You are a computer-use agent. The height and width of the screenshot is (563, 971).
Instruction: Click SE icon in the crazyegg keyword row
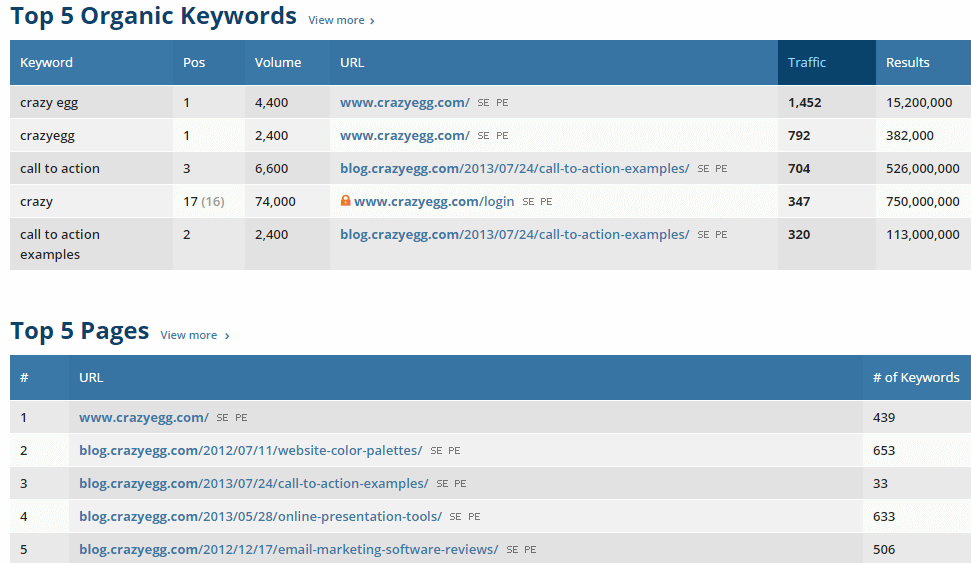click(483, 136)
